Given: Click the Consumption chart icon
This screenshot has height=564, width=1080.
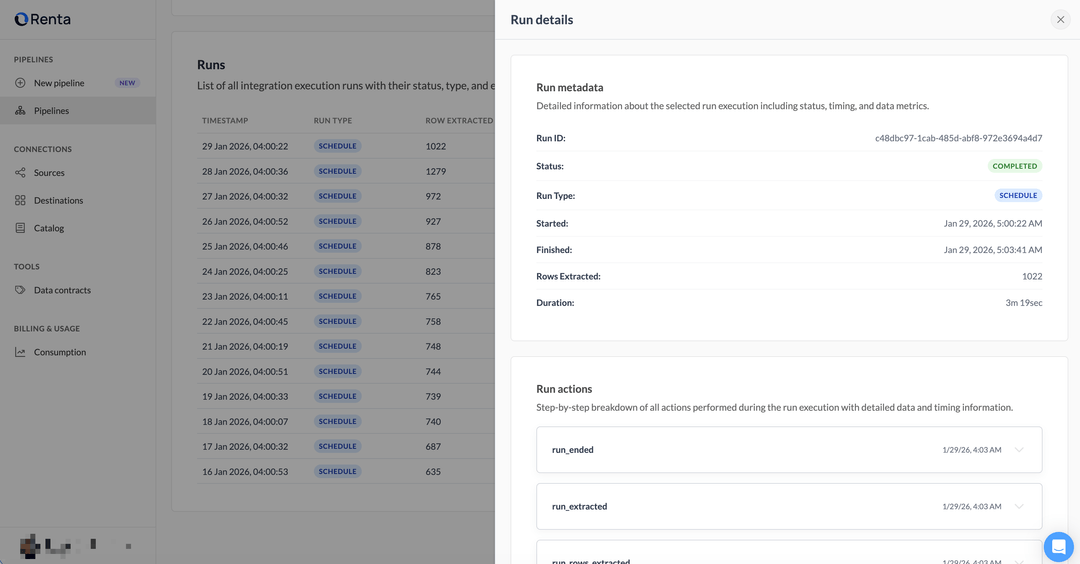Looking at the screenshot, I should pyautogui.click(x=20, y=352).
